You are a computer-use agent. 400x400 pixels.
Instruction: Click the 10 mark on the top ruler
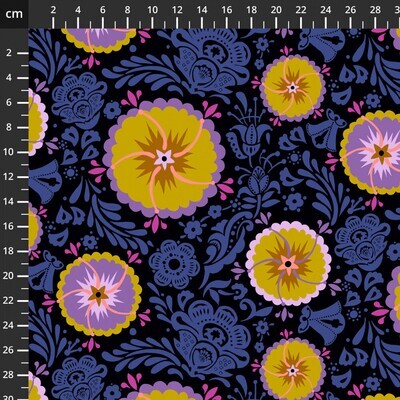(x=152, y=10)
